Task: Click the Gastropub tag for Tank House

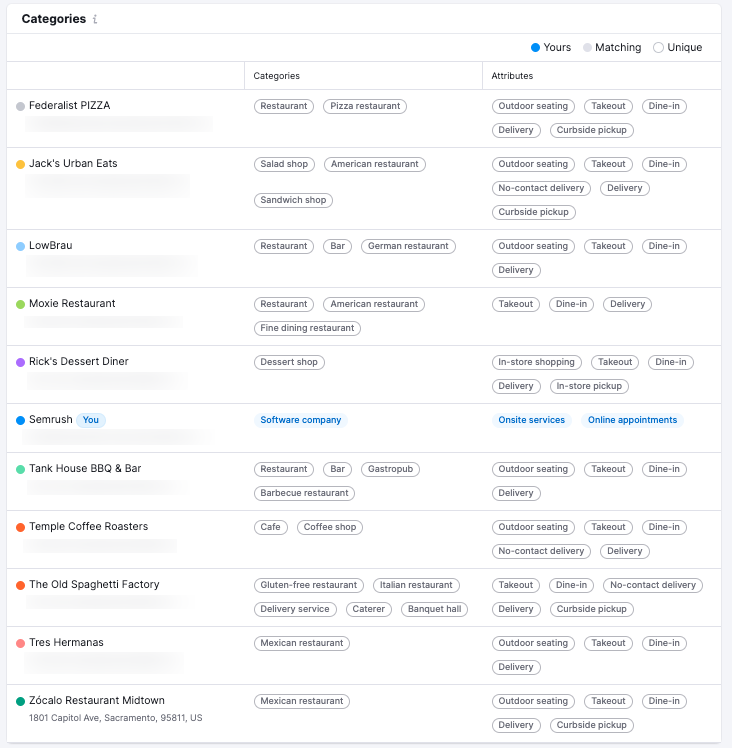Action: (391, 469)
